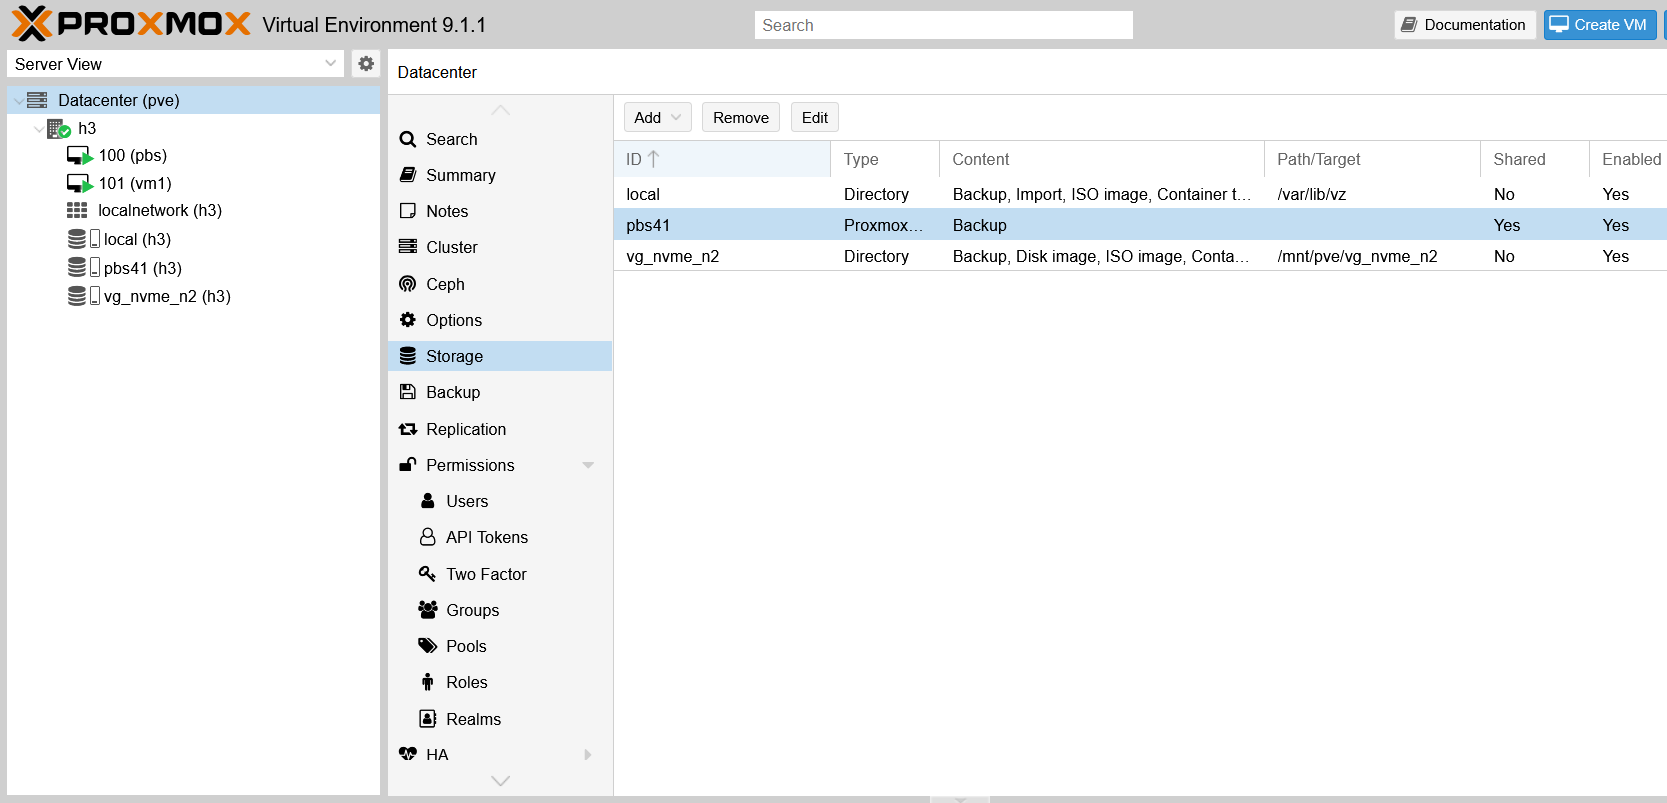Click the Realms address book icon

tap(428, 719)
